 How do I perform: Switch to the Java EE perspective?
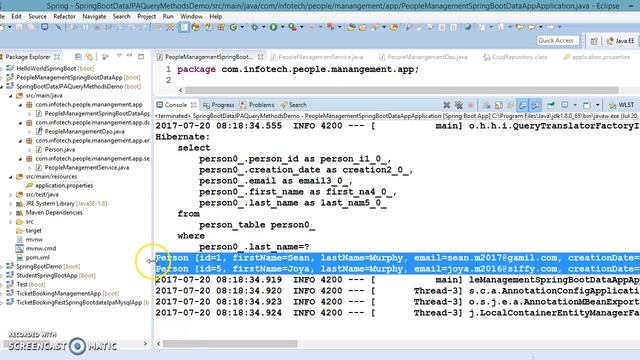tap(621, 41)
